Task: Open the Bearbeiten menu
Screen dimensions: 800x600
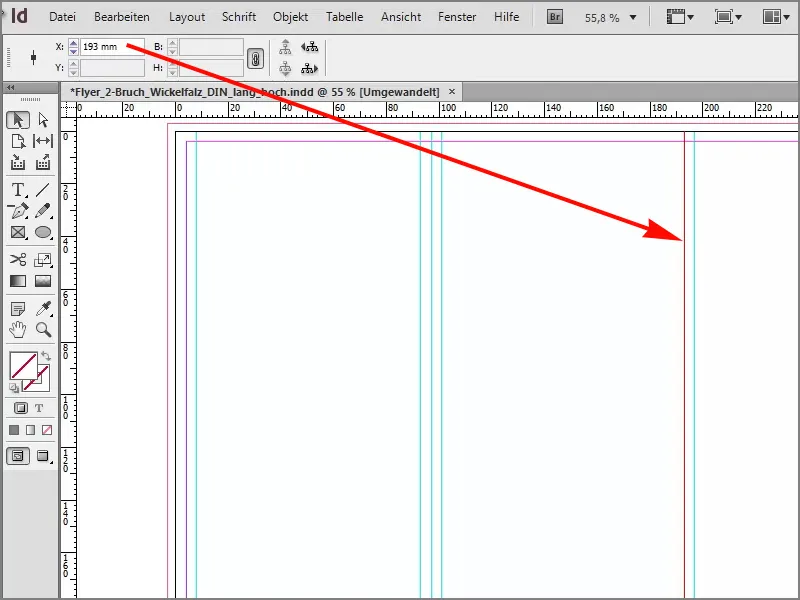Action: pyautogui.click(x=122, y=17)
